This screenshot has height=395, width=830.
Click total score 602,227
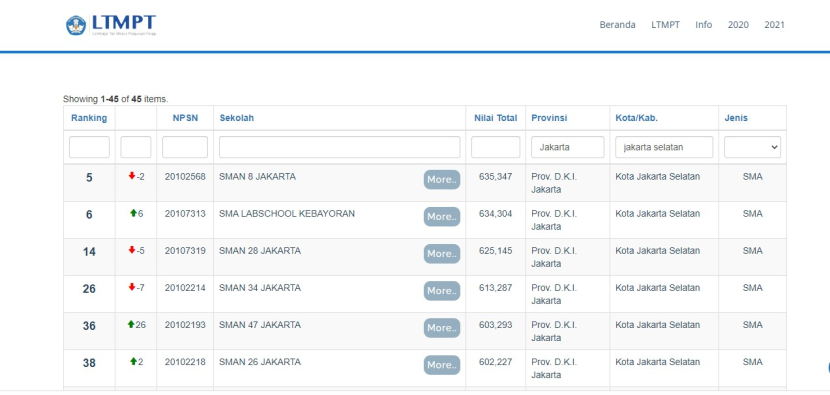point(495,362)
